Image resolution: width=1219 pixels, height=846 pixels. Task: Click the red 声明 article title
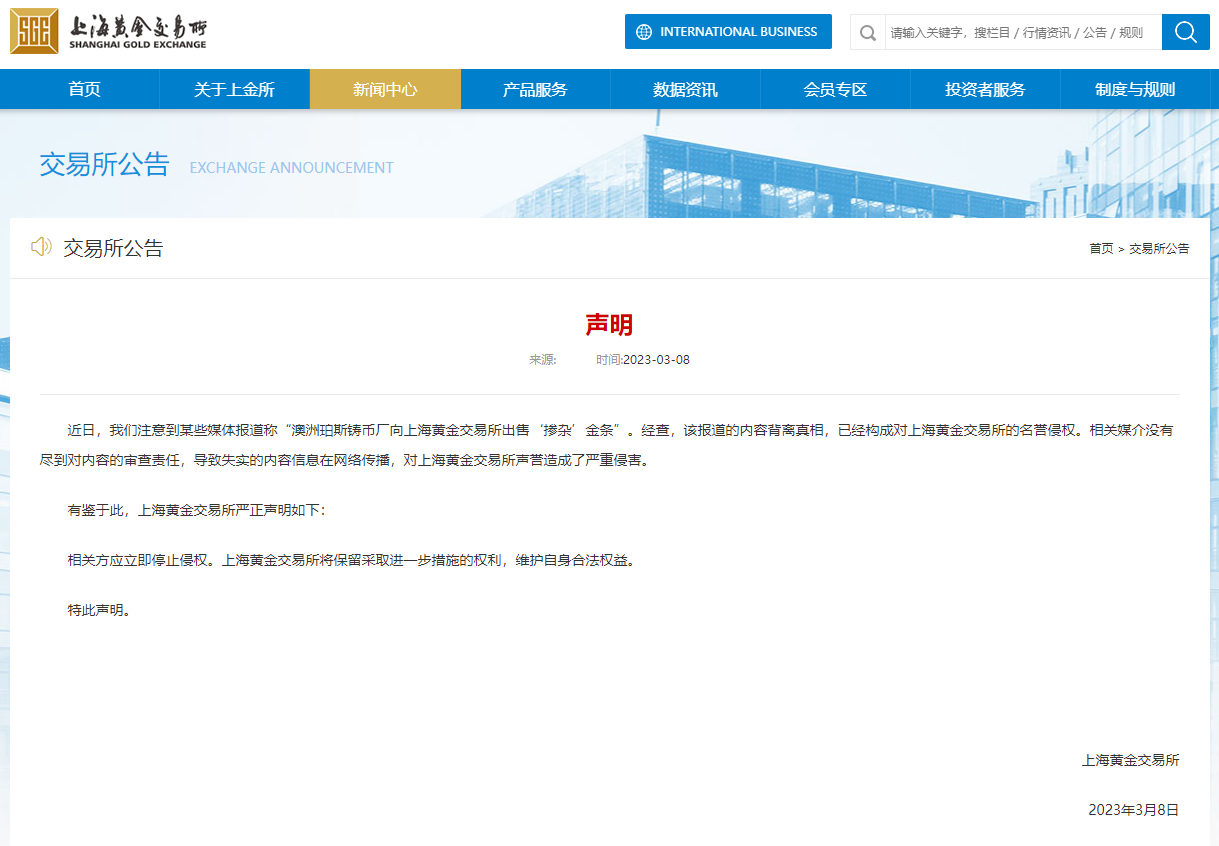[609, 325]
